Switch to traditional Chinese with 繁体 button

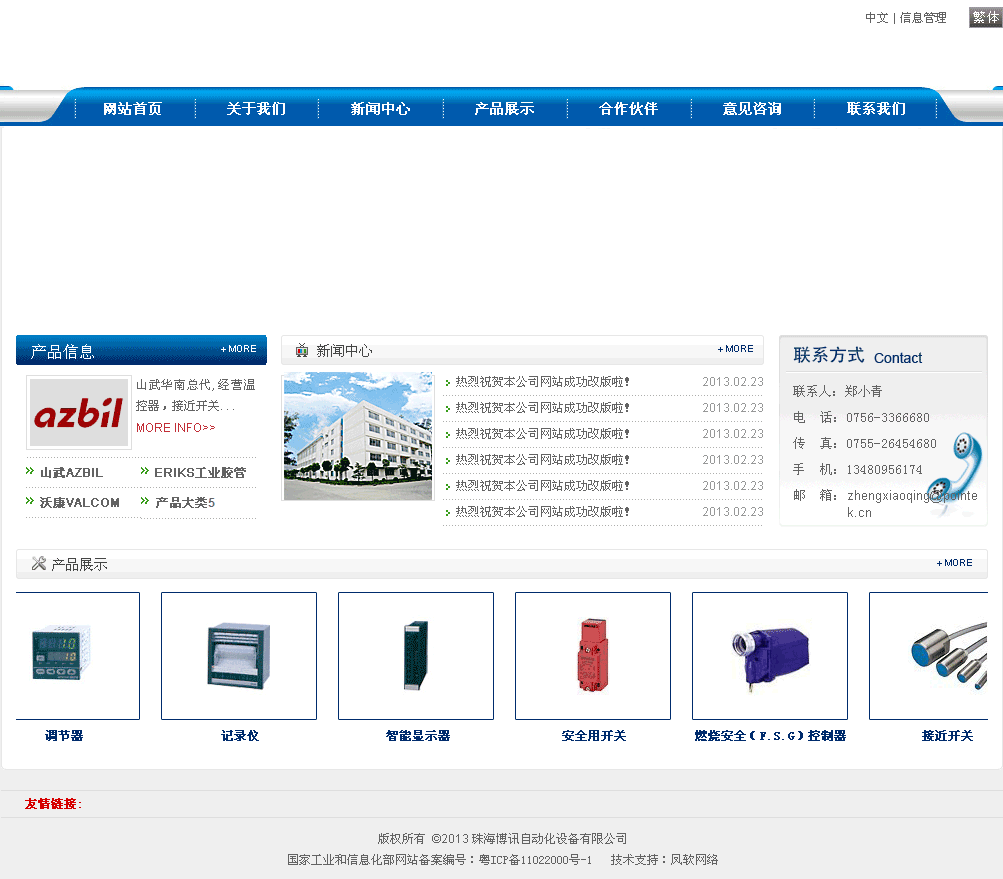coord(985,17)
